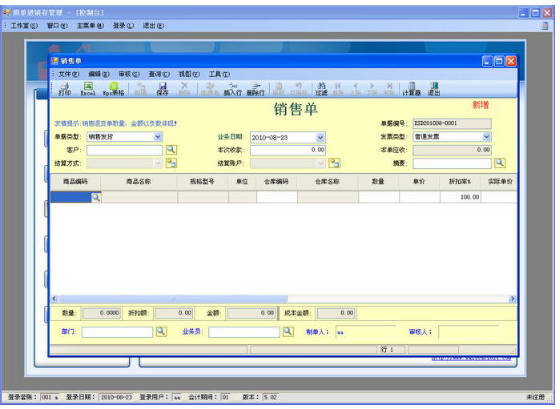Click the 商品名称 column header
This screenshot has width=560, height=409.
tap(139, 182)
